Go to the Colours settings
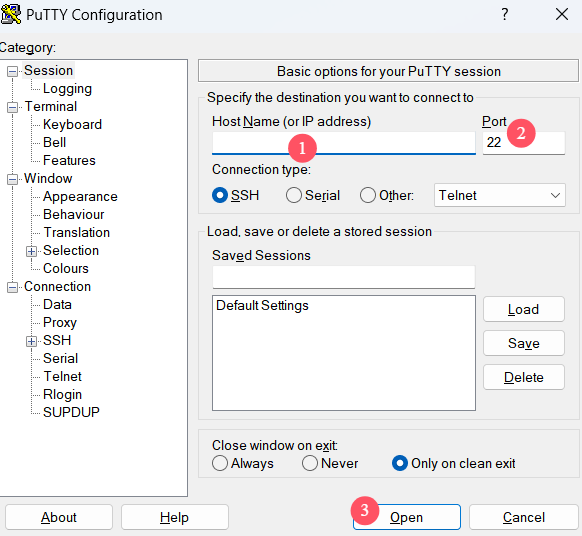This screenshot has width=582, height=536. [x=66, y=268]
